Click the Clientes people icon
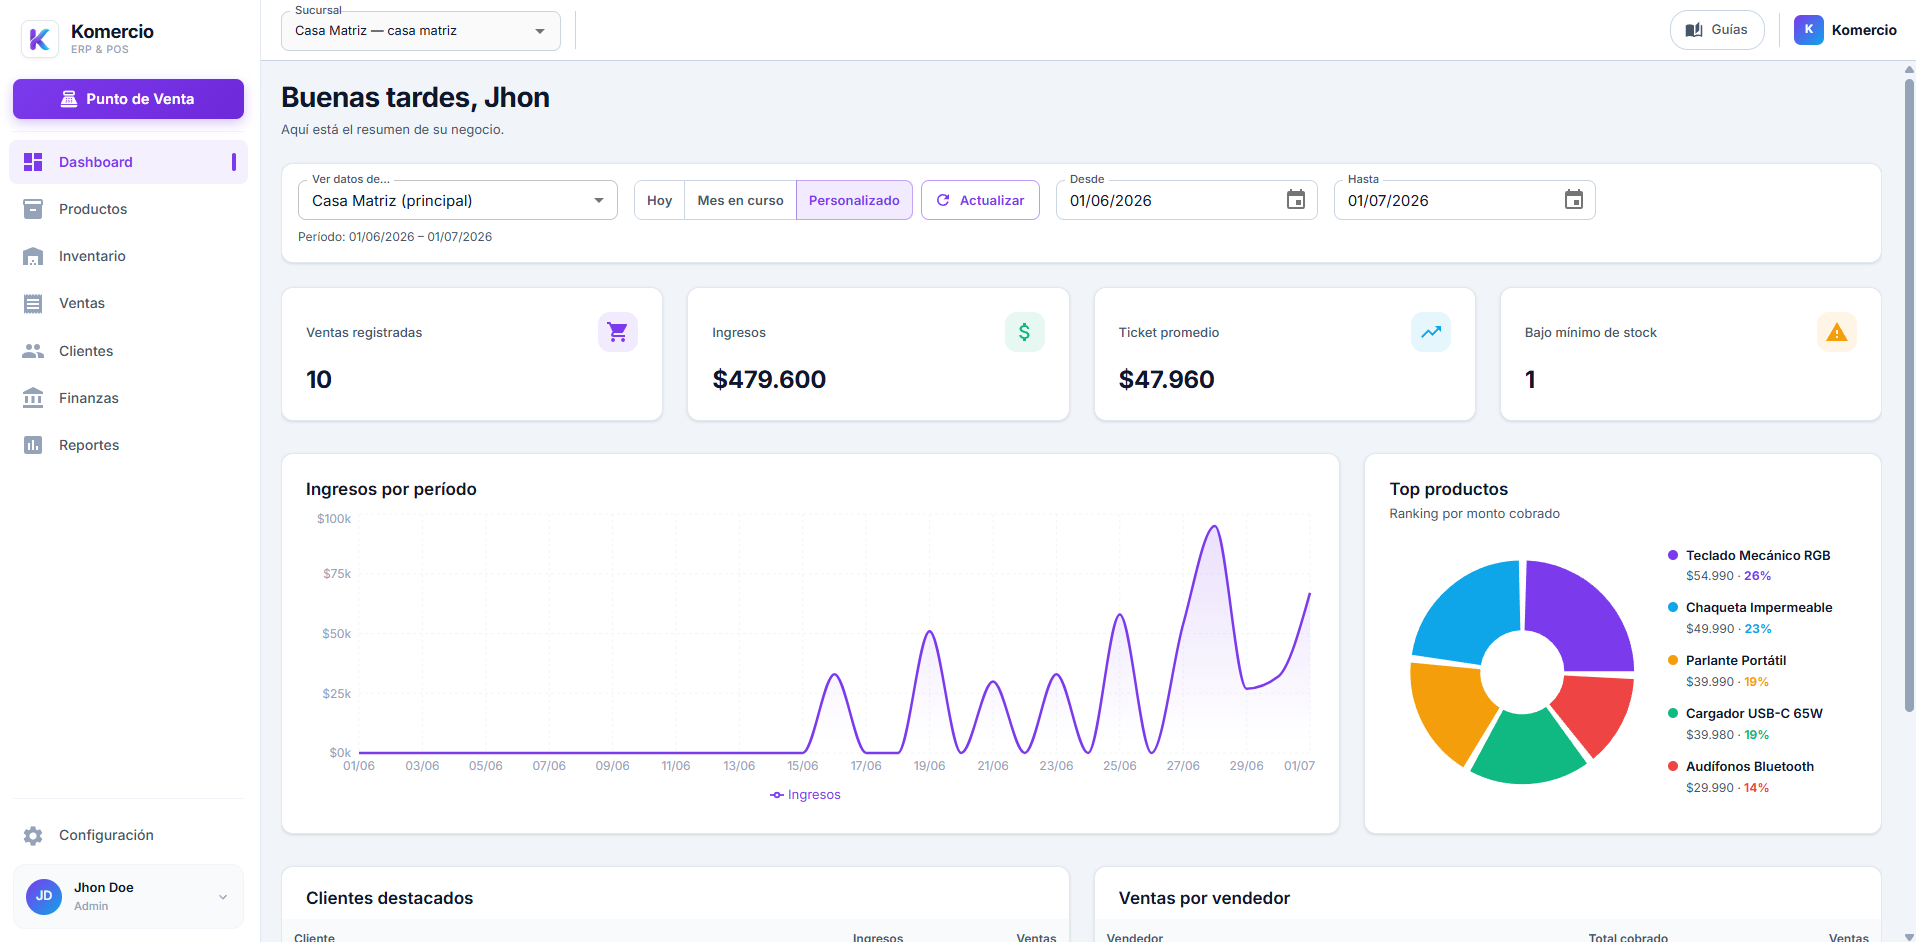The height and width of the screenshot is (942, 1916). pos(33,351)
